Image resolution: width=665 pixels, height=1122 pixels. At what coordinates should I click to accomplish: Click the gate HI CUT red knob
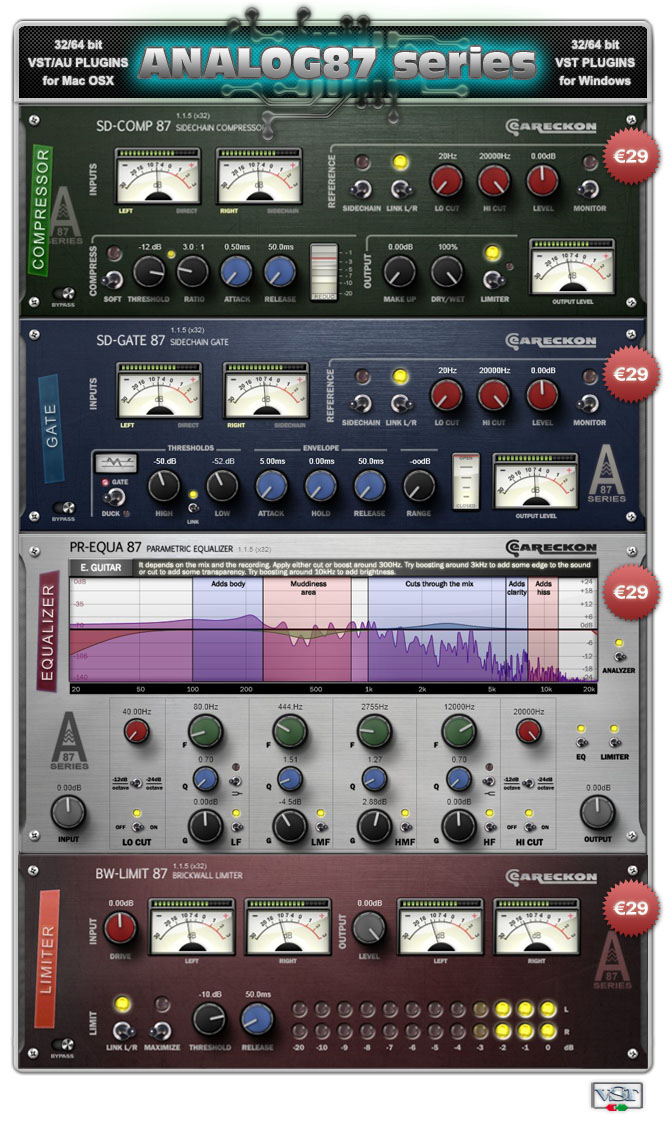tap(495, 395)
